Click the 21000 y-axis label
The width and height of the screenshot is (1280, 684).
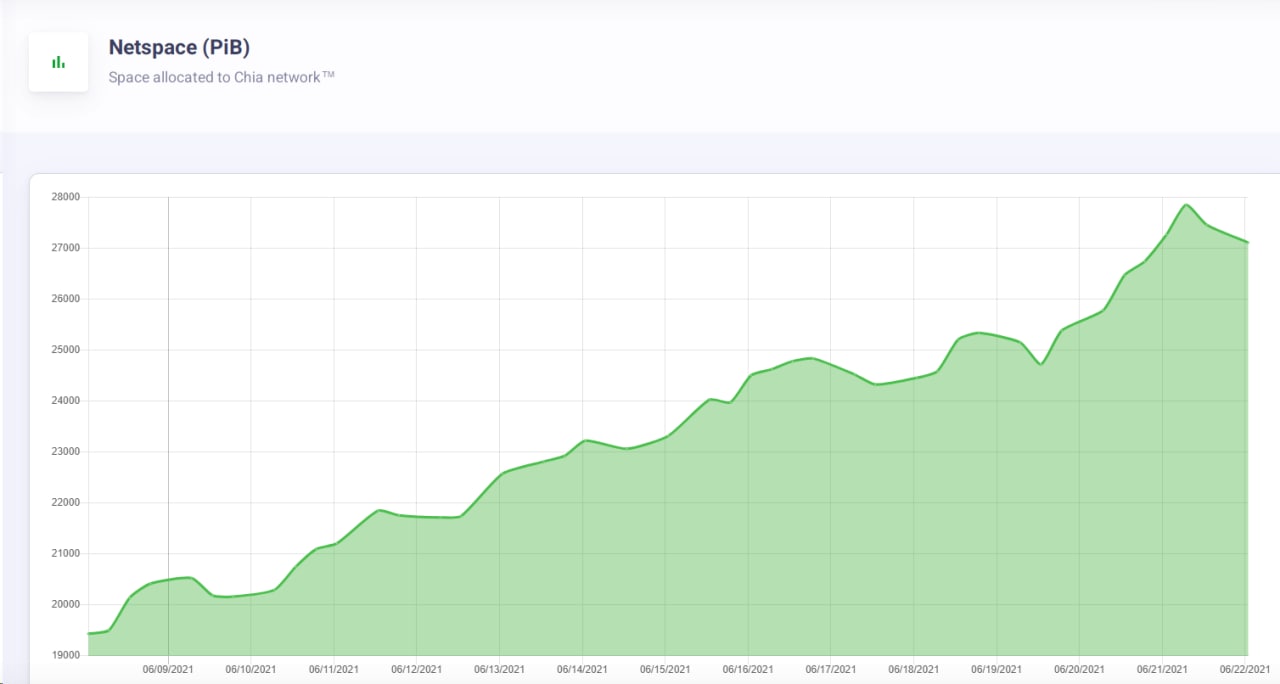click(x=65, y=554)
